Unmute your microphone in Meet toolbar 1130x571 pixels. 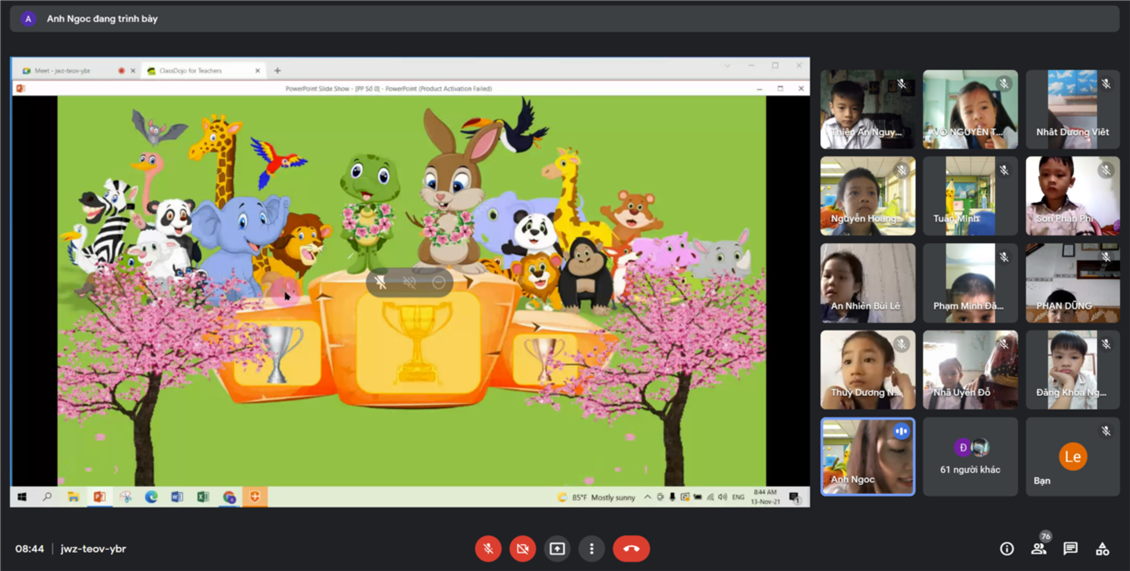point(488,549)
